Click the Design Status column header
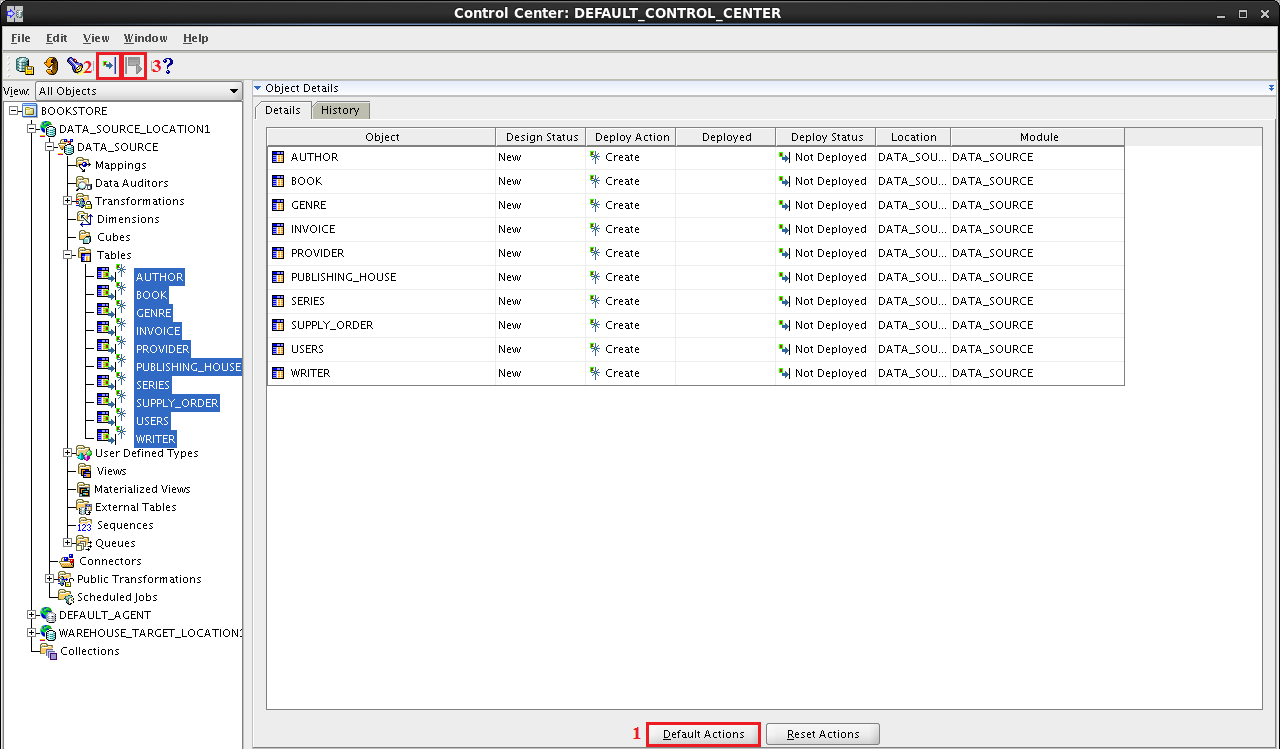 coord(541,137)
